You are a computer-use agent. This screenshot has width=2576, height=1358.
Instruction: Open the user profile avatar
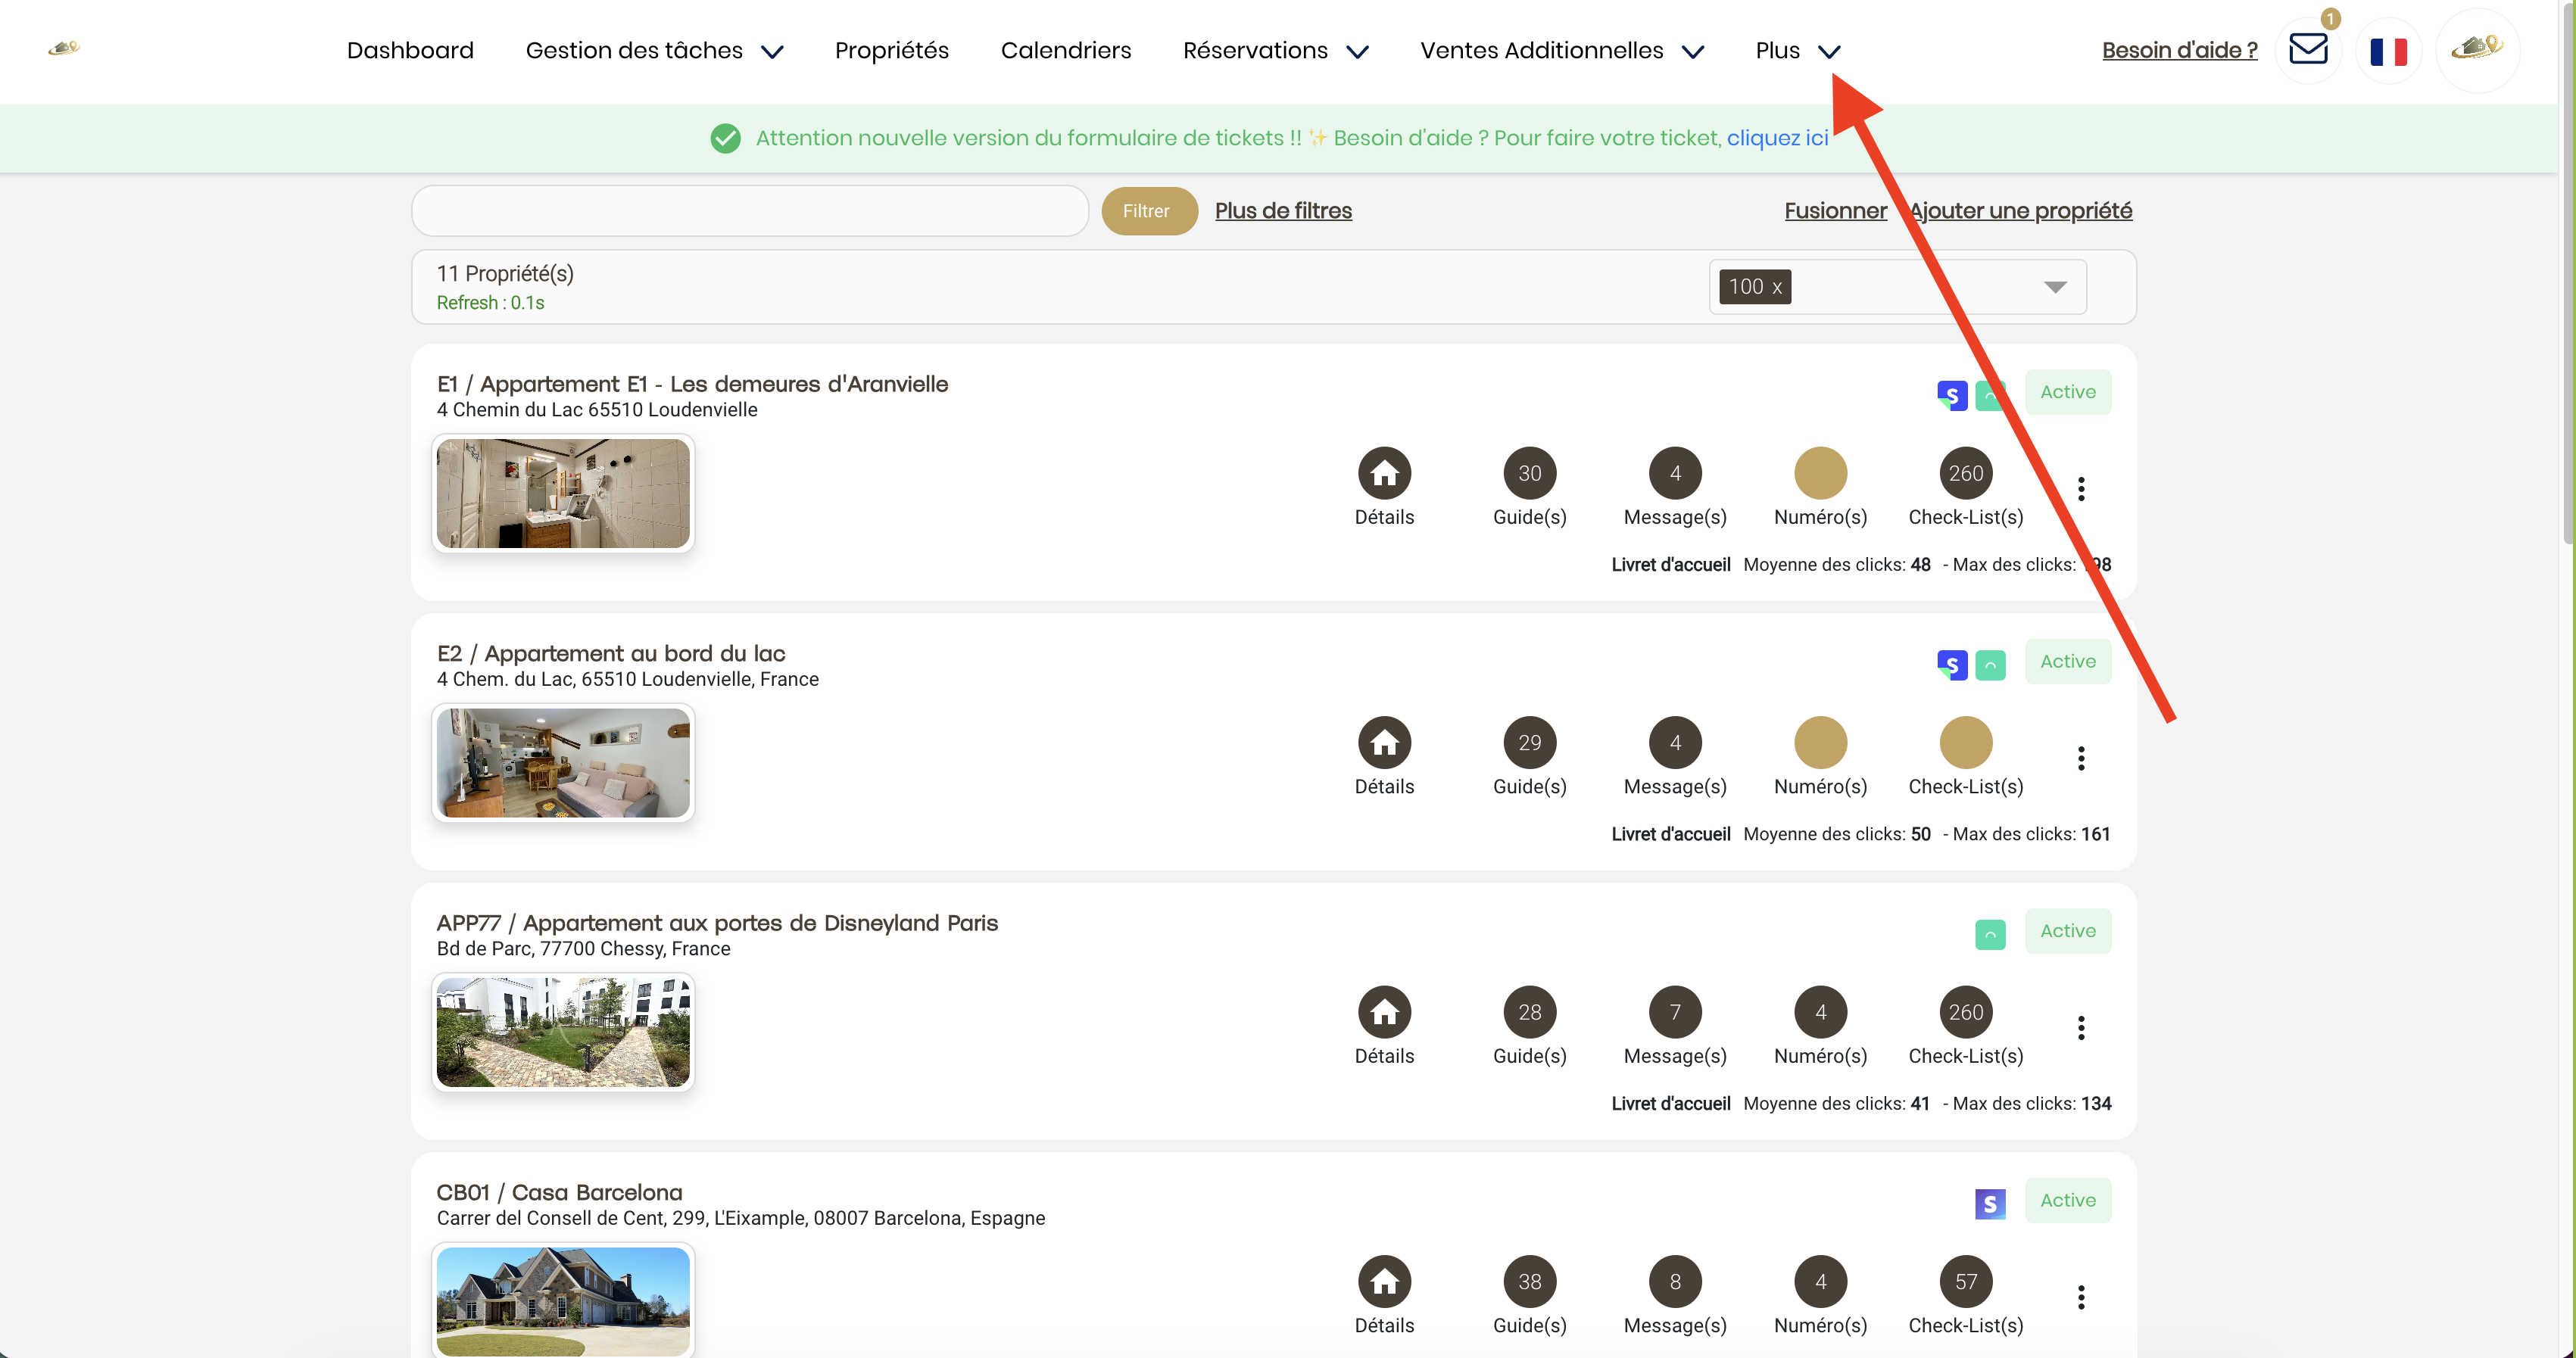pos(2477,49)
